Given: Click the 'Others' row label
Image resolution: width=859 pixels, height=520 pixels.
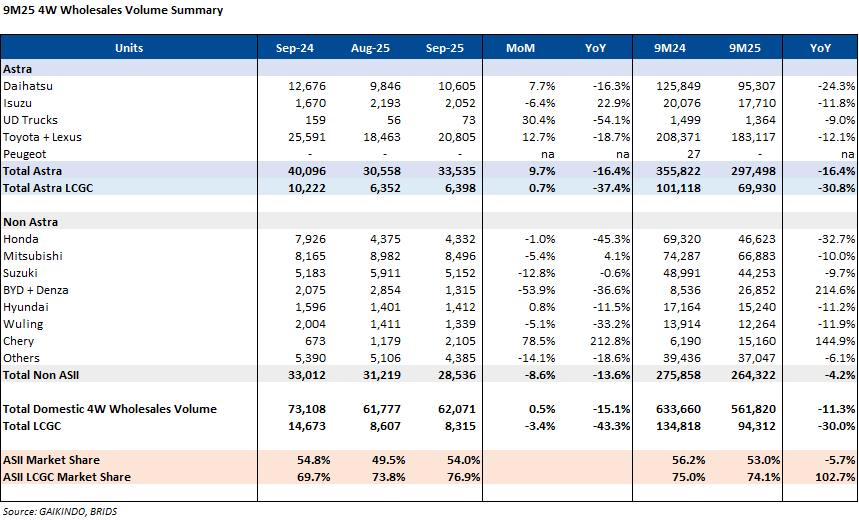Looking at the screenshot, I should pyautogui.click(x=21, y=358).
